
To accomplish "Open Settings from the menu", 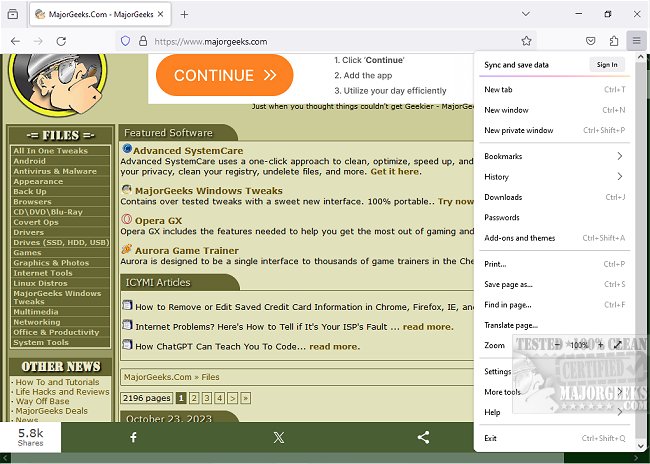I will [554, 371].
